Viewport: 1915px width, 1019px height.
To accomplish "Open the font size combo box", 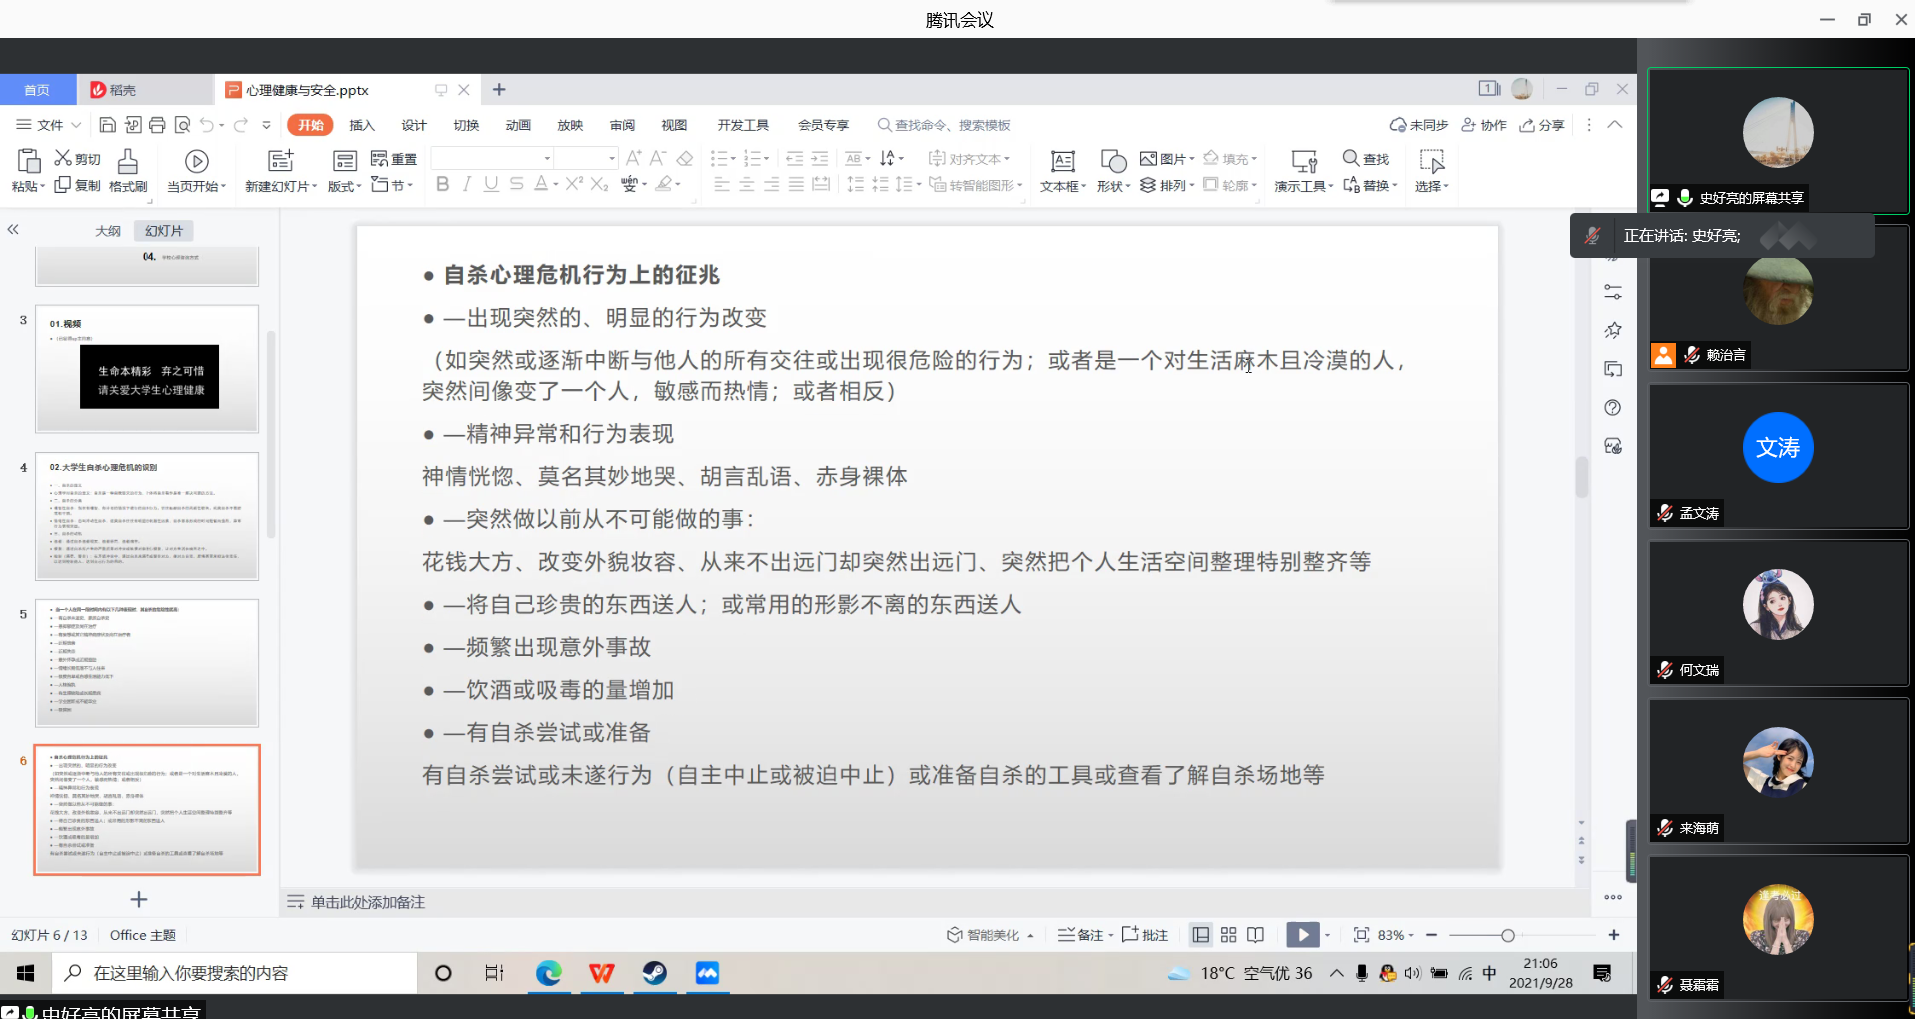I will coord(586,158).
